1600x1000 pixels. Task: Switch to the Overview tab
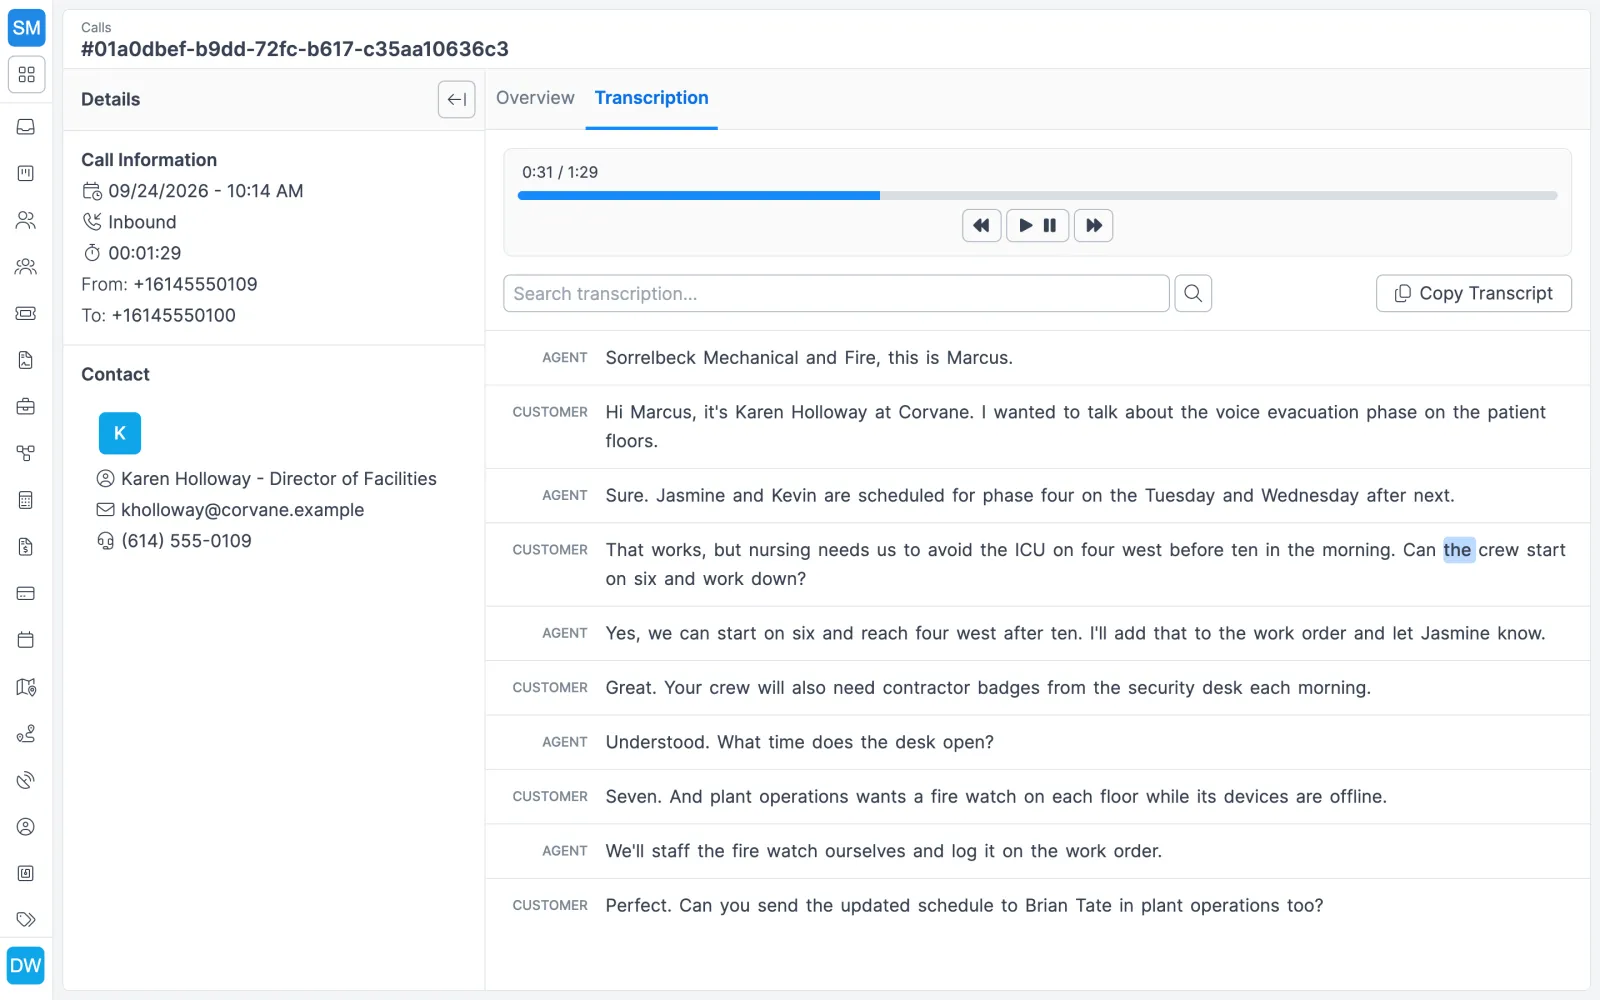535,98
